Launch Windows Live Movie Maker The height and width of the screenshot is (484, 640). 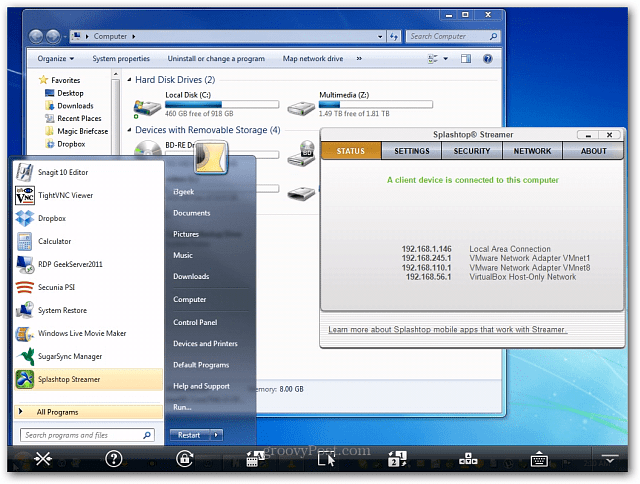[x=89, y=333]
